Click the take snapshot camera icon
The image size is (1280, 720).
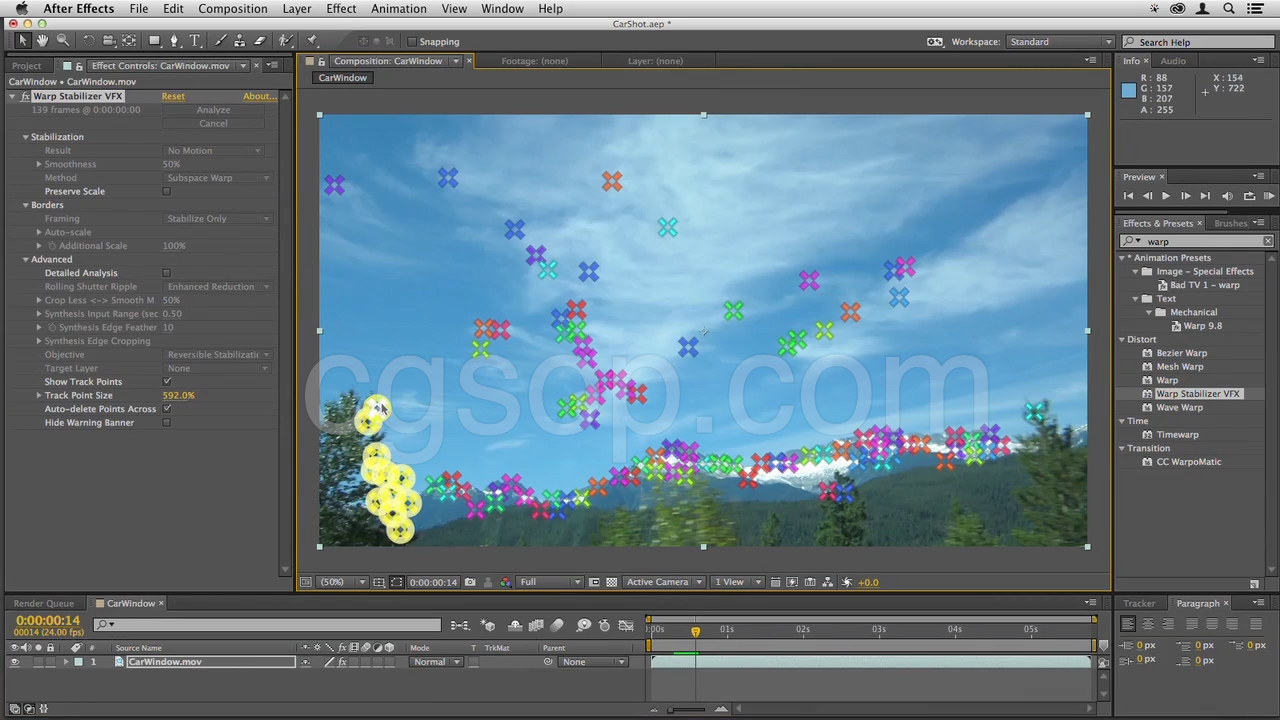coord(470,582)
